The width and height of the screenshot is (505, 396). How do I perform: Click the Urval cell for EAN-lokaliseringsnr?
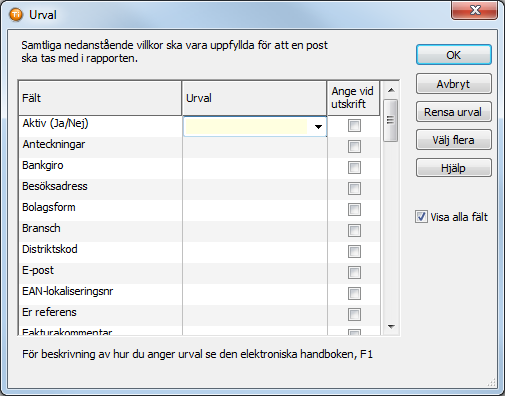tap(255, 294)
